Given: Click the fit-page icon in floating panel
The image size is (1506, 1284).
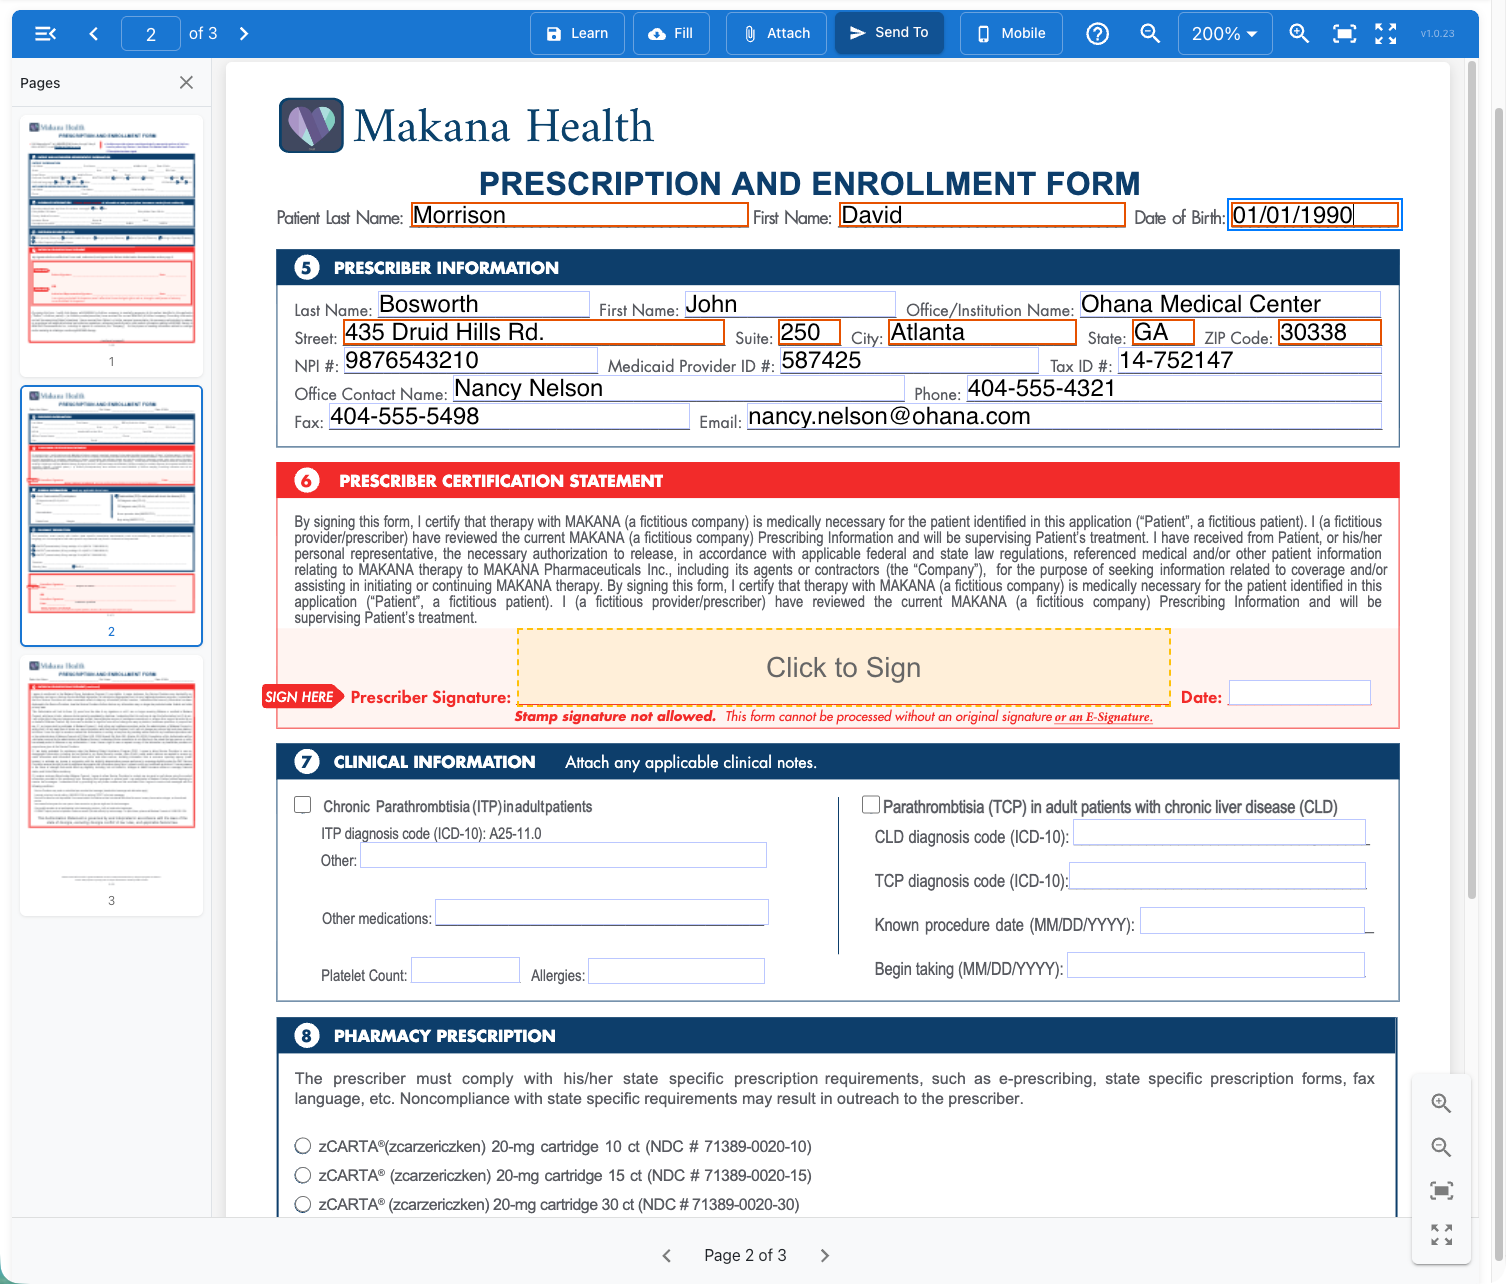Looking at the screenshot, I should point(1441,1191).
